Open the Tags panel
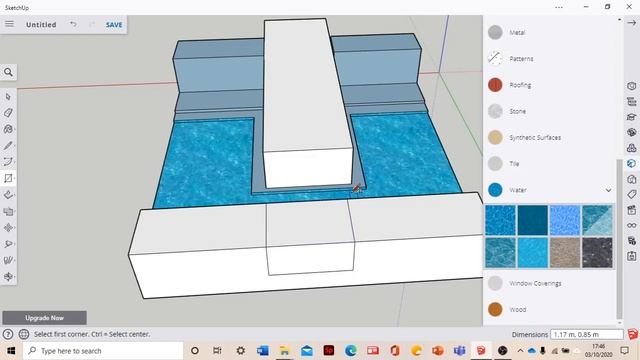640x360 pixels. [631, 194]
